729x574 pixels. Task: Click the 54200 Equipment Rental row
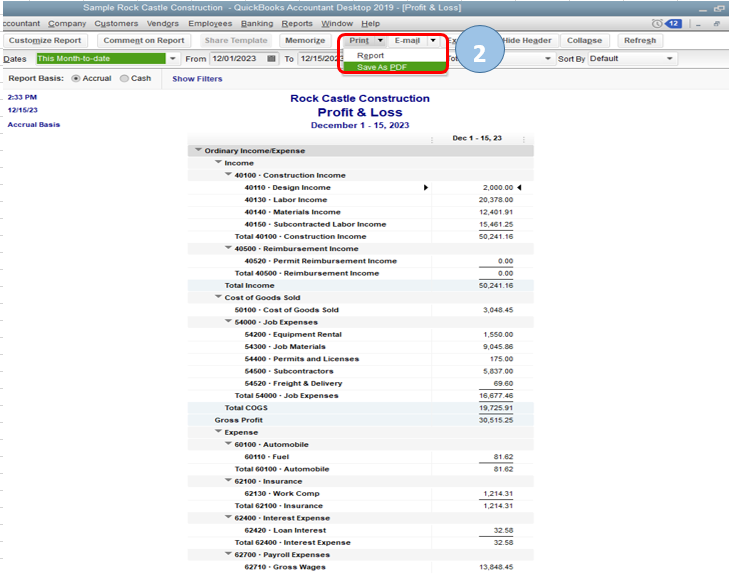coord(361,335)
